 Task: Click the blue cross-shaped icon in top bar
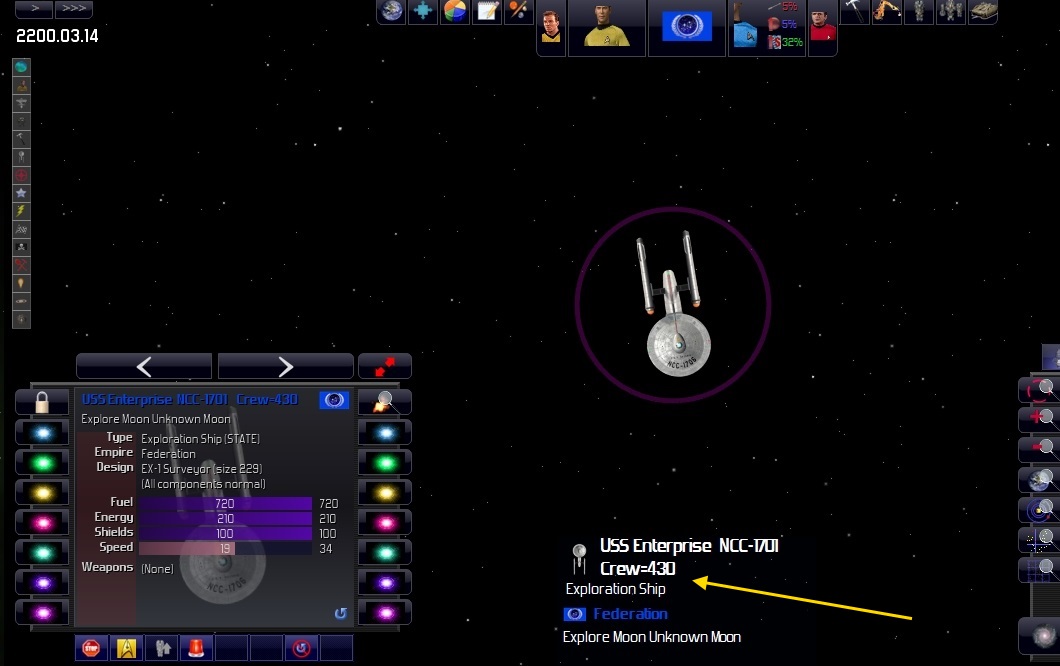click(423, 11)
